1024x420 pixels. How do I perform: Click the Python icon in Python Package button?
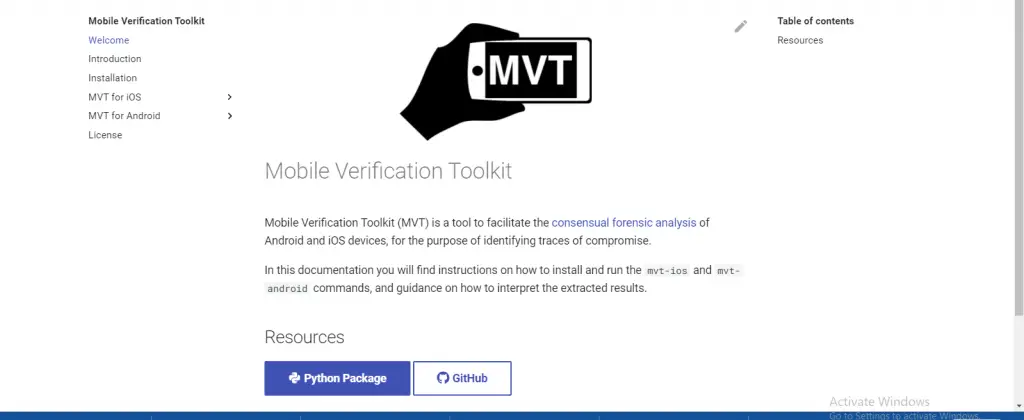point(294,378)
